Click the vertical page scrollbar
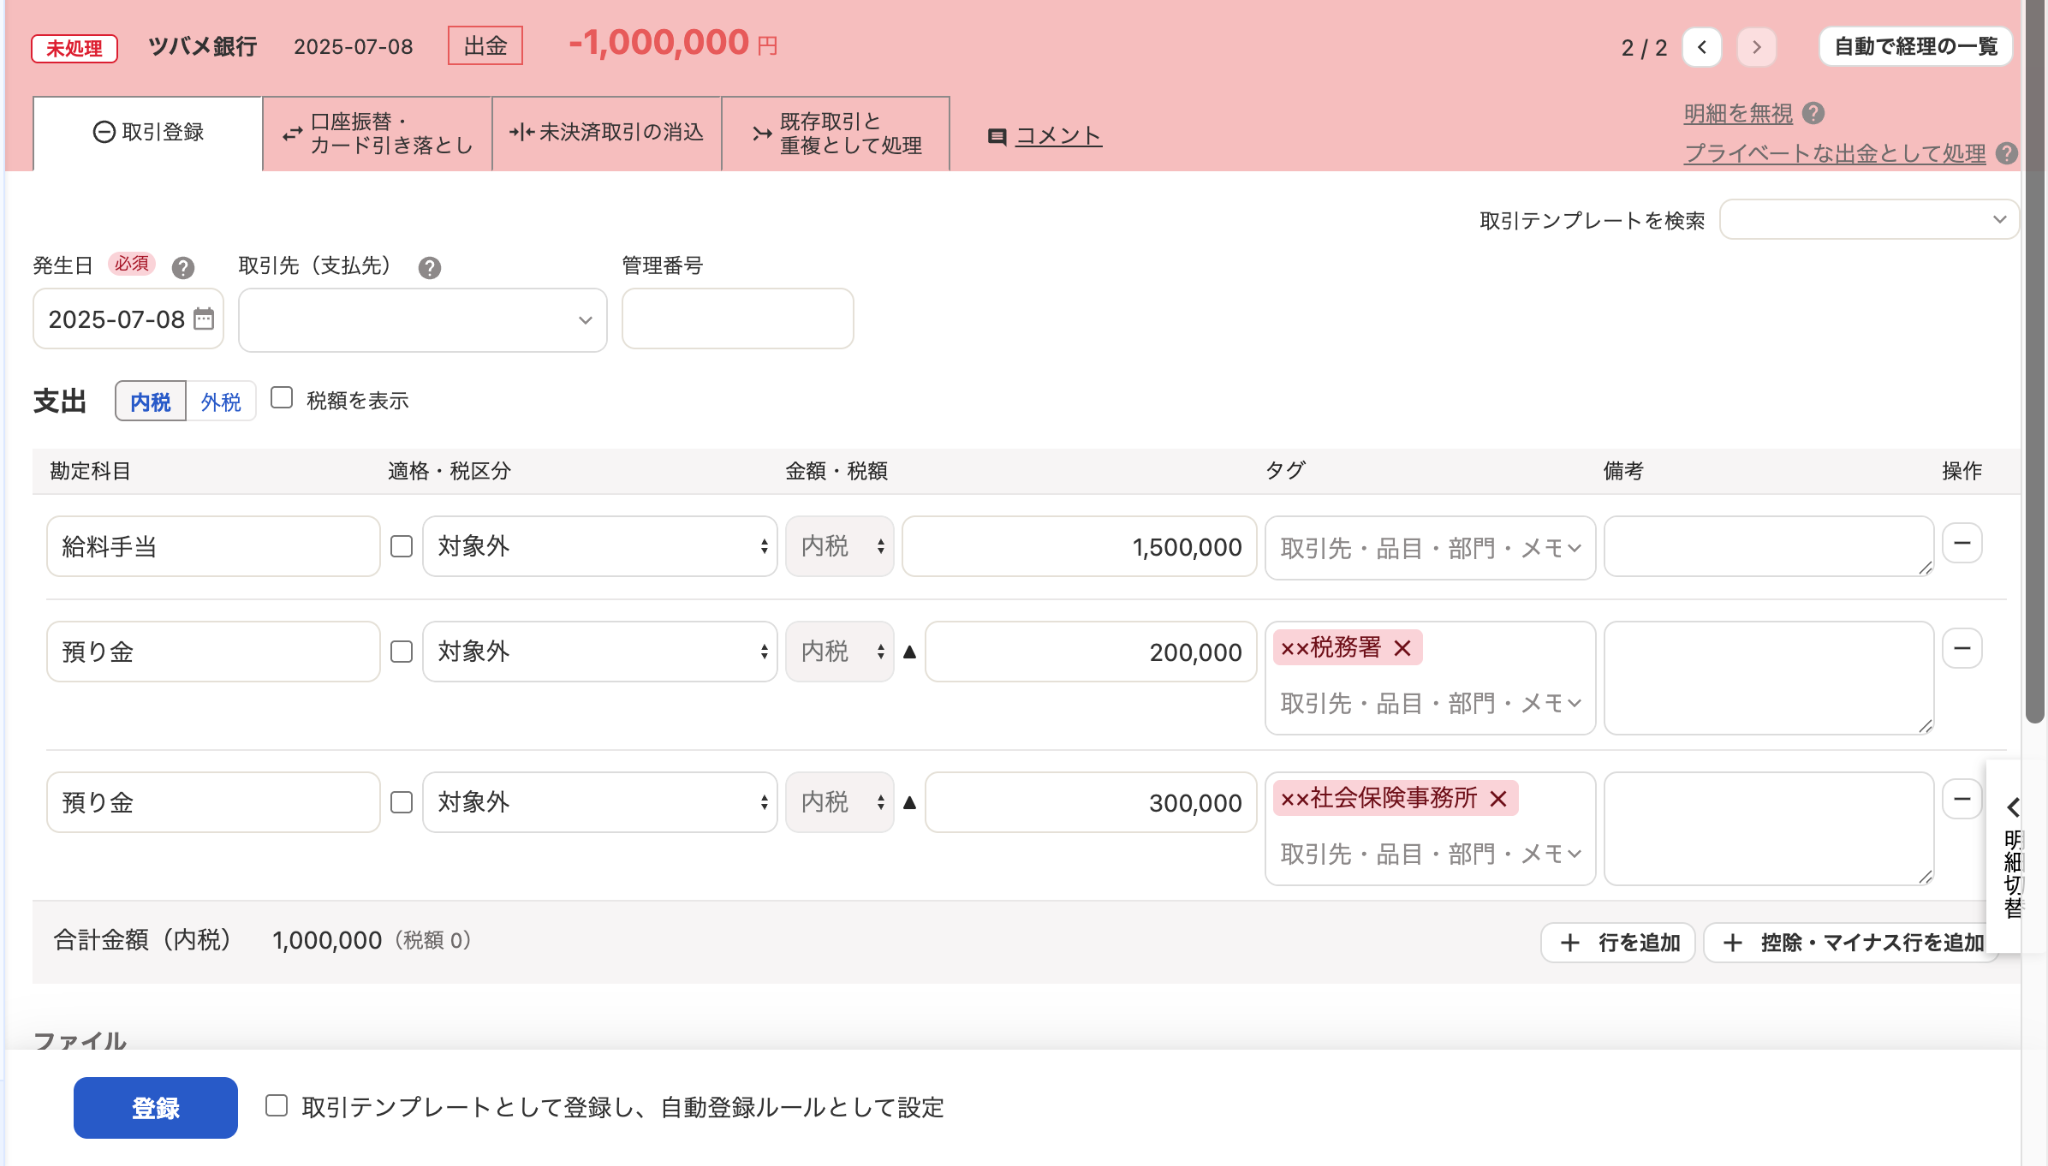Image resolution: width=2048 pixels, height=1166 pixels. (x=2035, y=360)
